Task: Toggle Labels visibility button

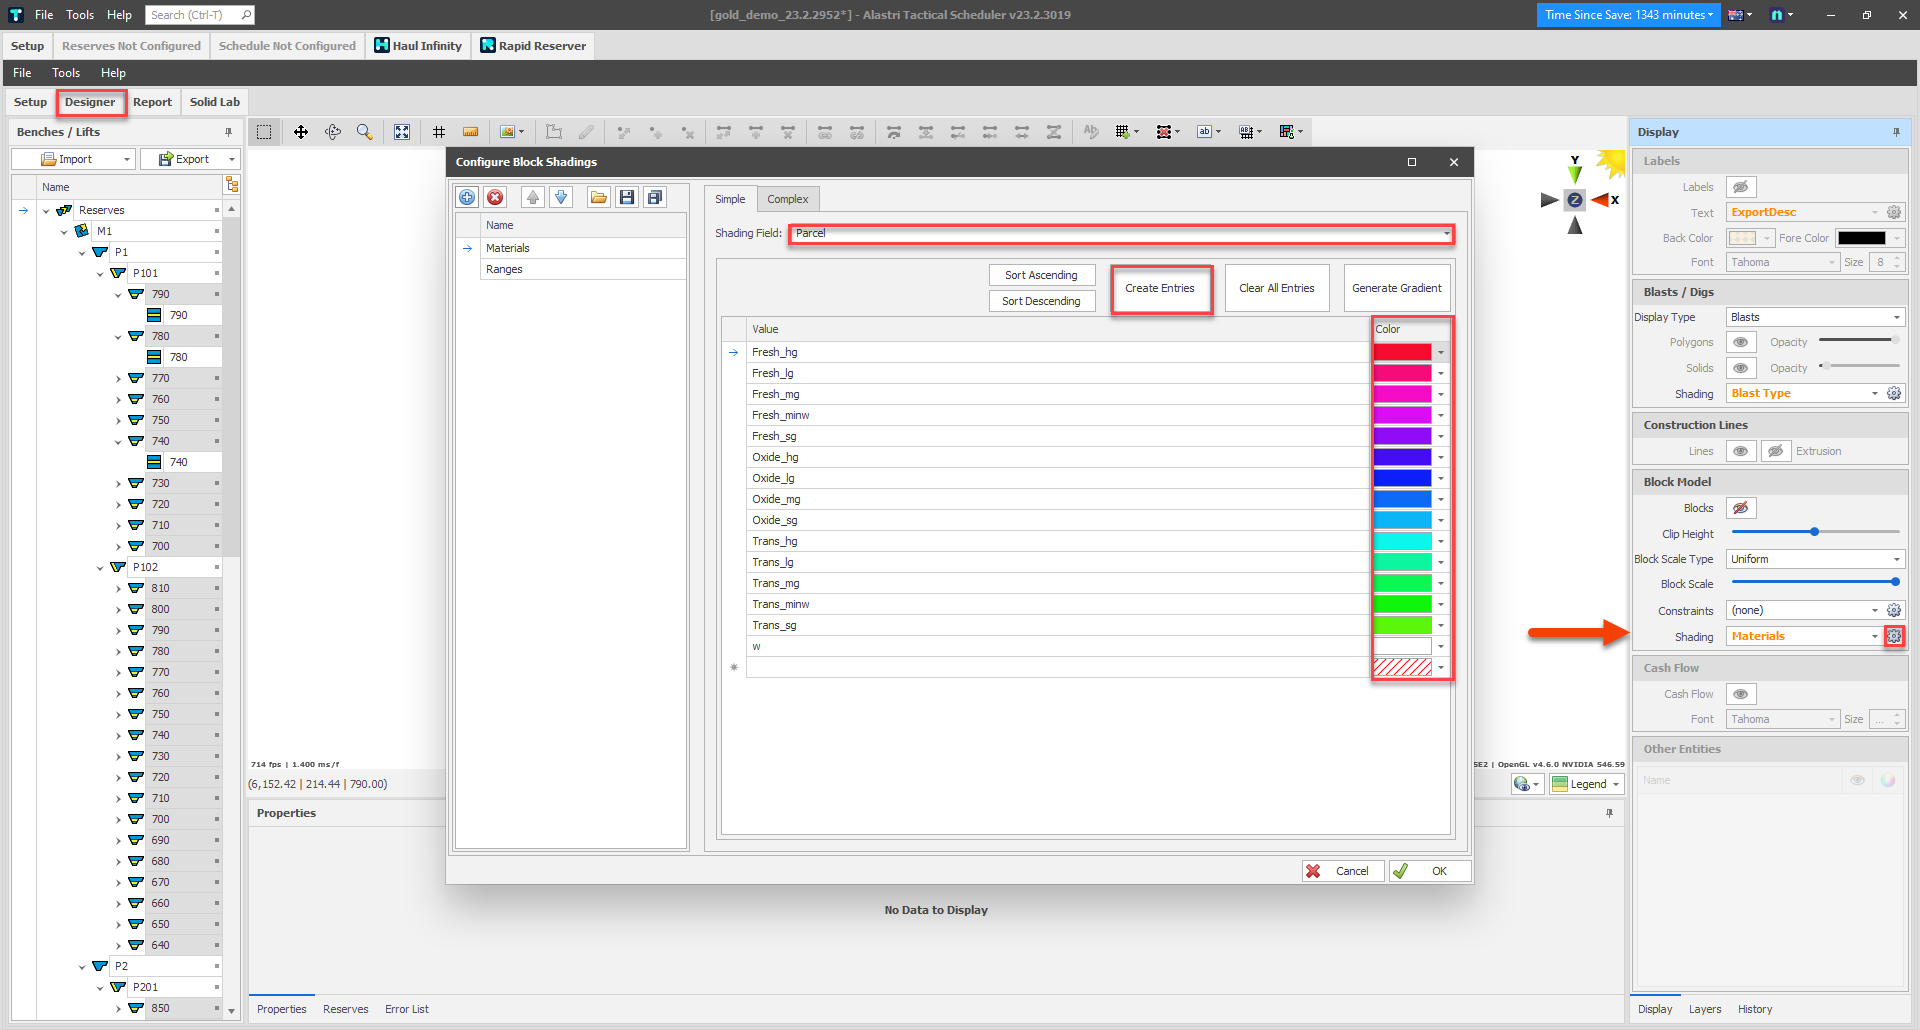Action: coord(1740,187)
